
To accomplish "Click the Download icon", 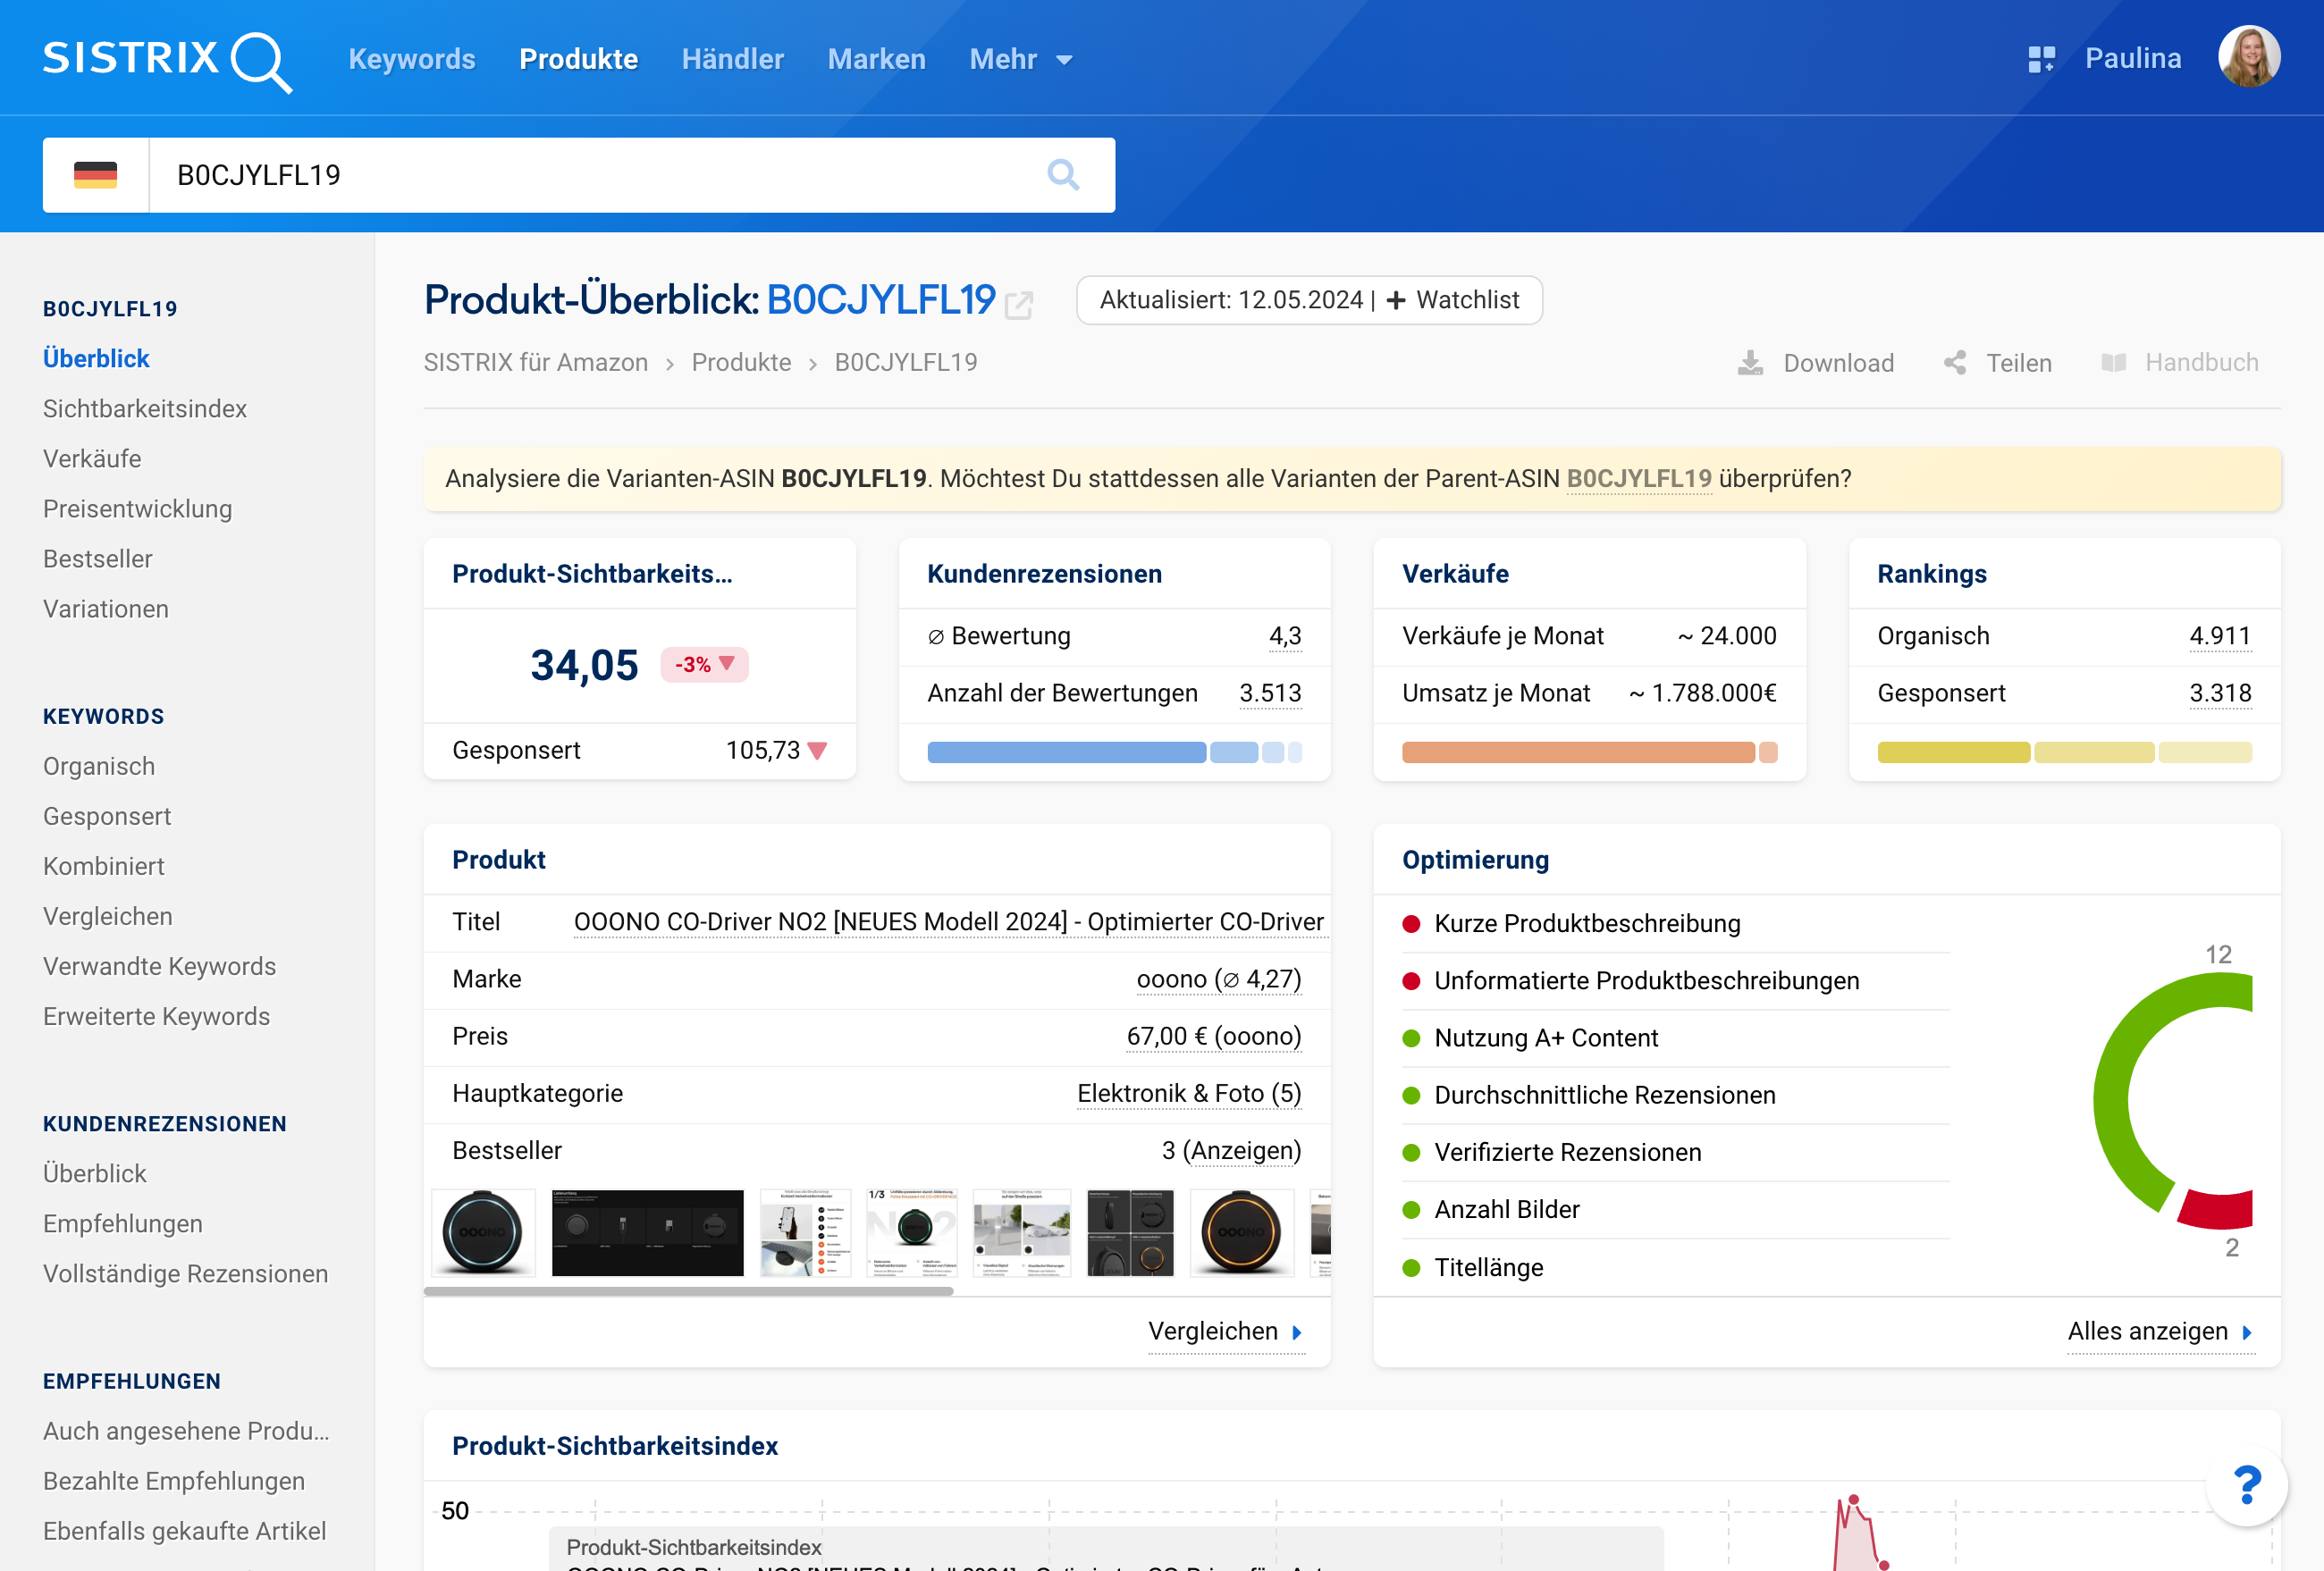I will pos(1750,363).
